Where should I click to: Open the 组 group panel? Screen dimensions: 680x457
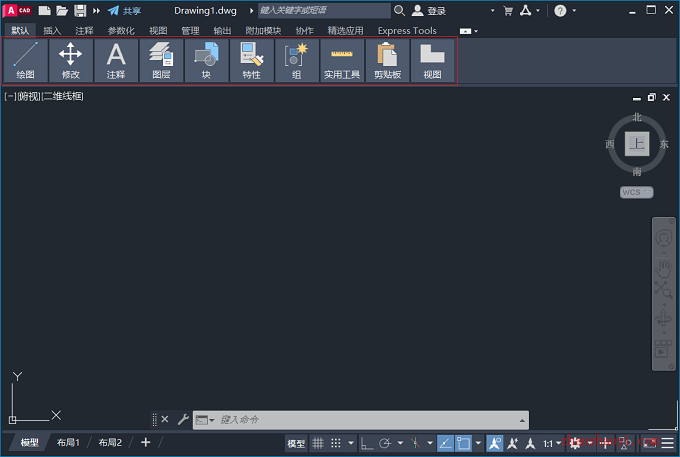point(297,60)
